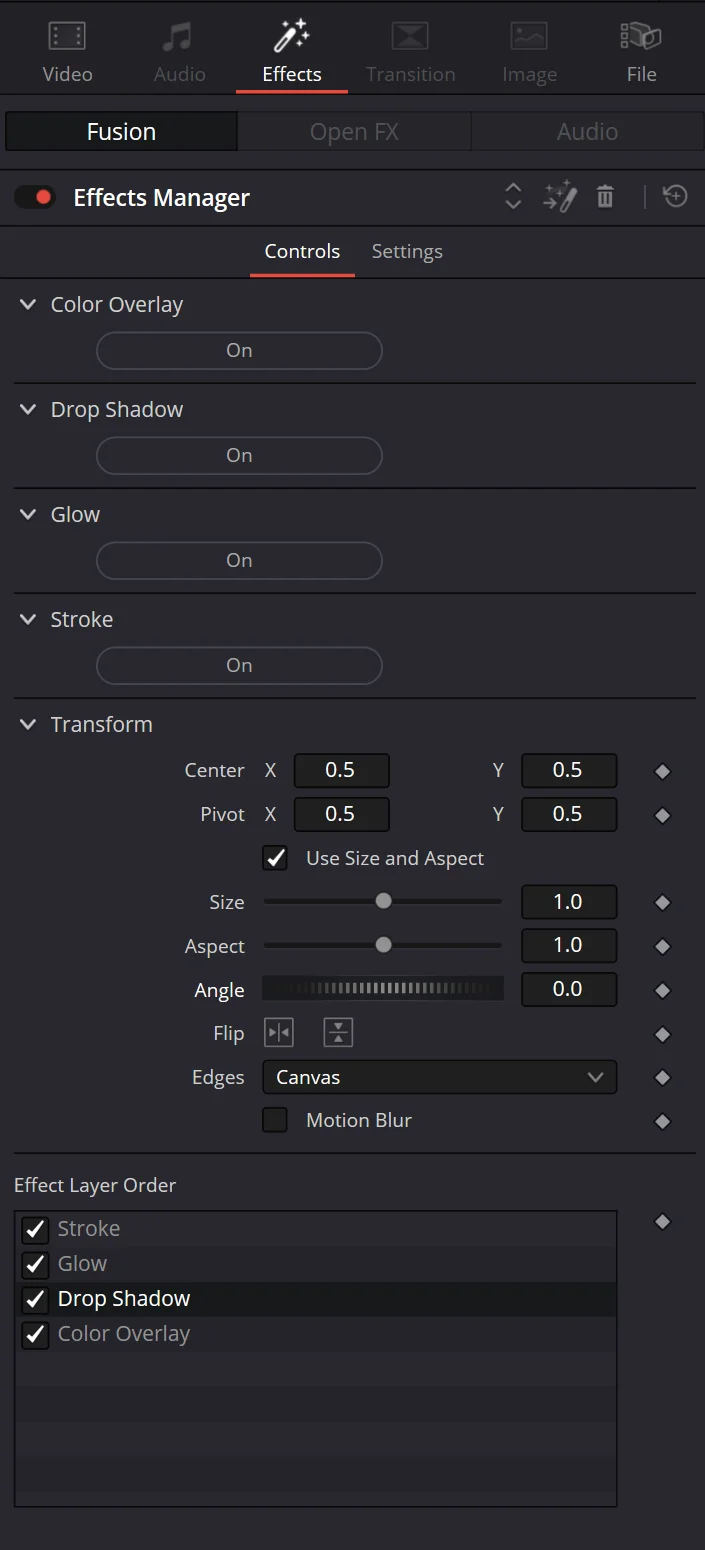Image resolution: width=705 pixels, height=1550 pixels.
Task: Add keyframe for Center parameter
Action: pyautogui.click(x=662, y=772)
